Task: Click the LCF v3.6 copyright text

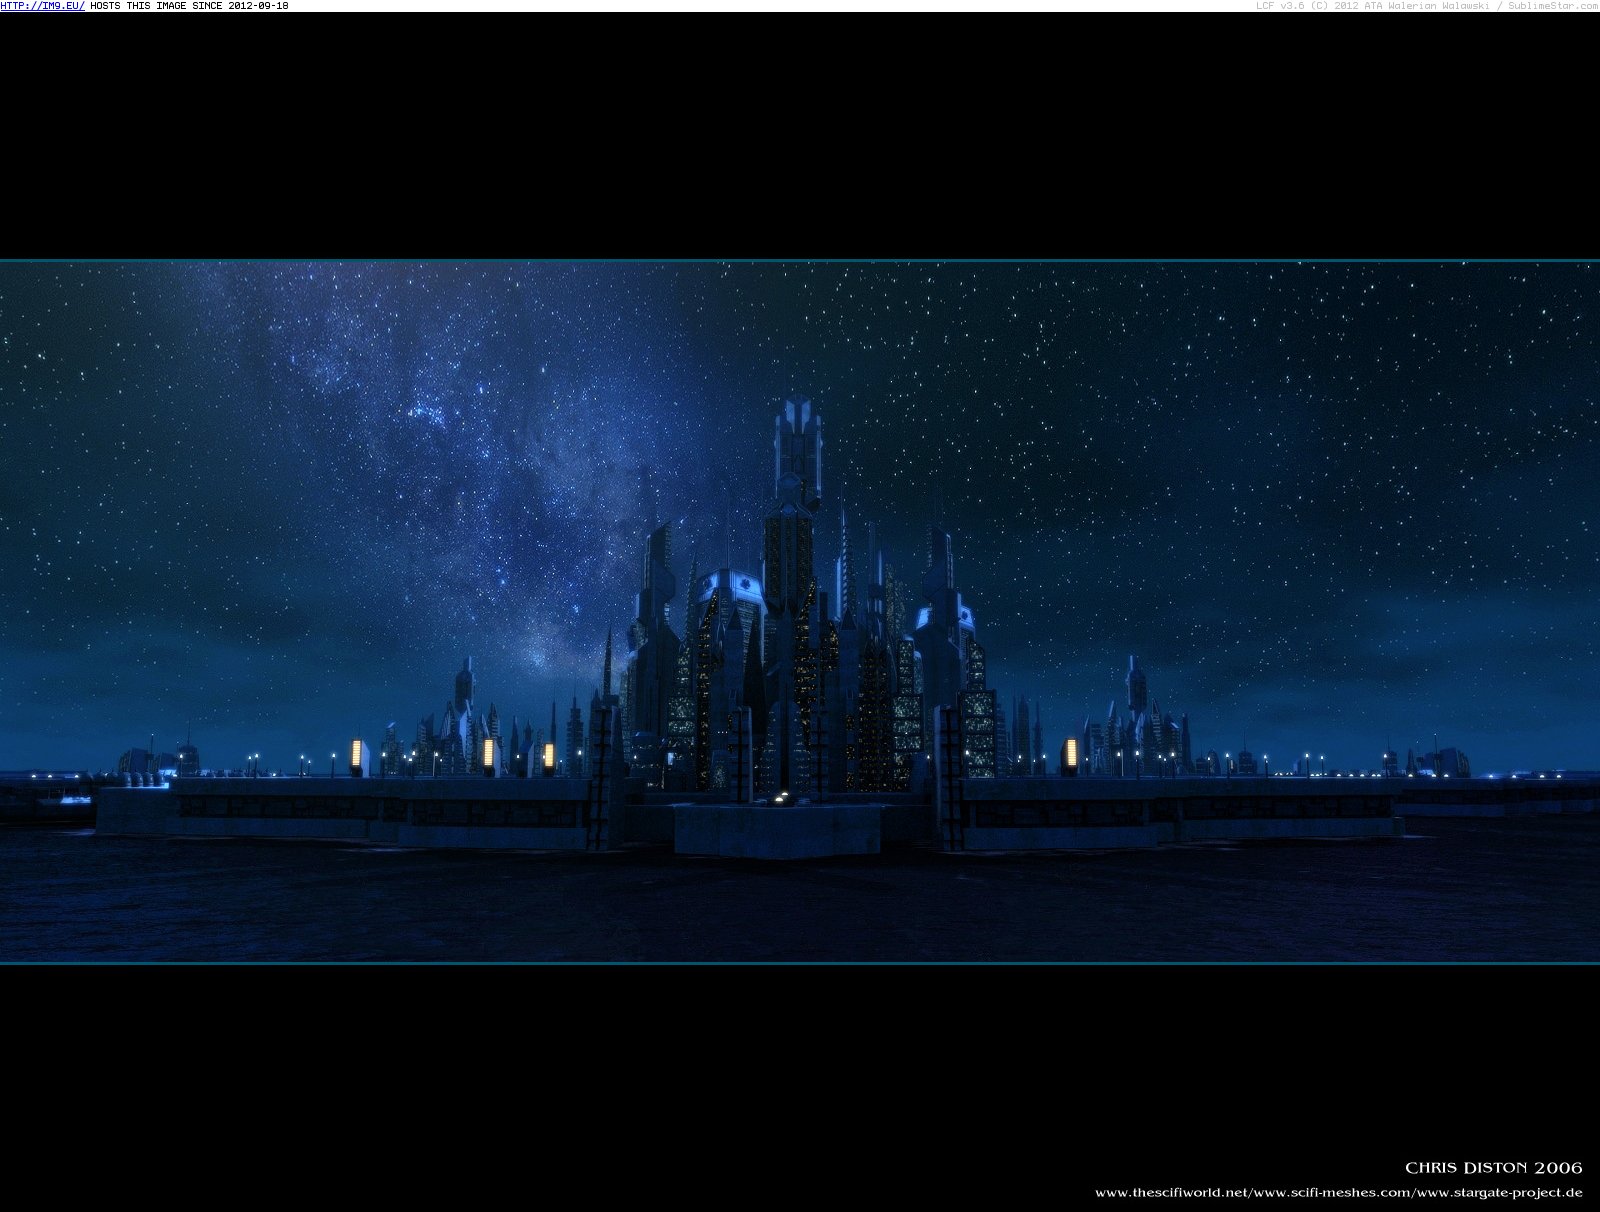Action: 1427,6
